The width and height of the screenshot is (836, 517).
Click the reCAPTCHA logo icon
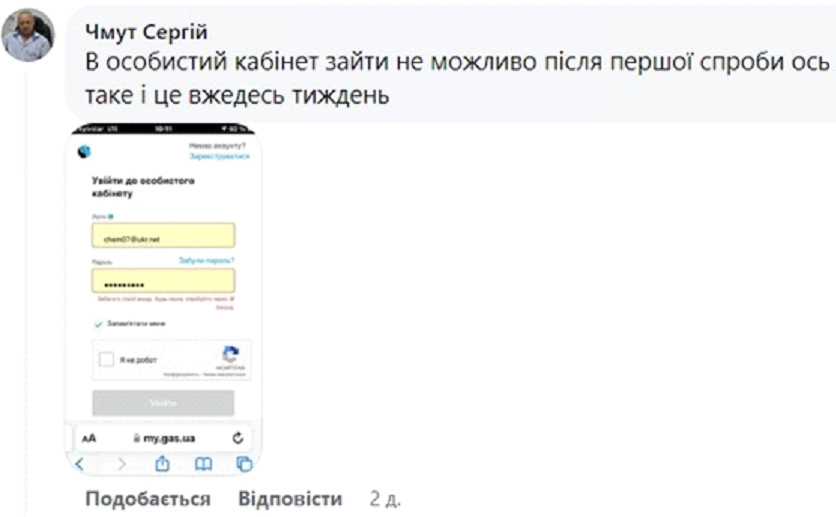click(230, 354)
